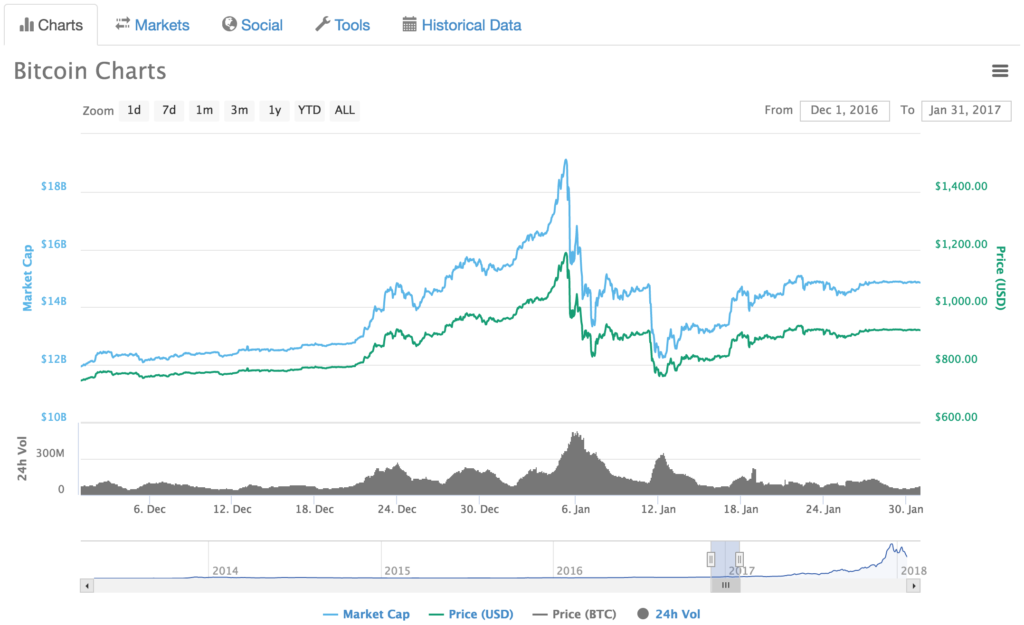The width and height of the screenshot is (1024, 625).
Task: Choose the YTD zoom range
Action: [x=310, y=110]
